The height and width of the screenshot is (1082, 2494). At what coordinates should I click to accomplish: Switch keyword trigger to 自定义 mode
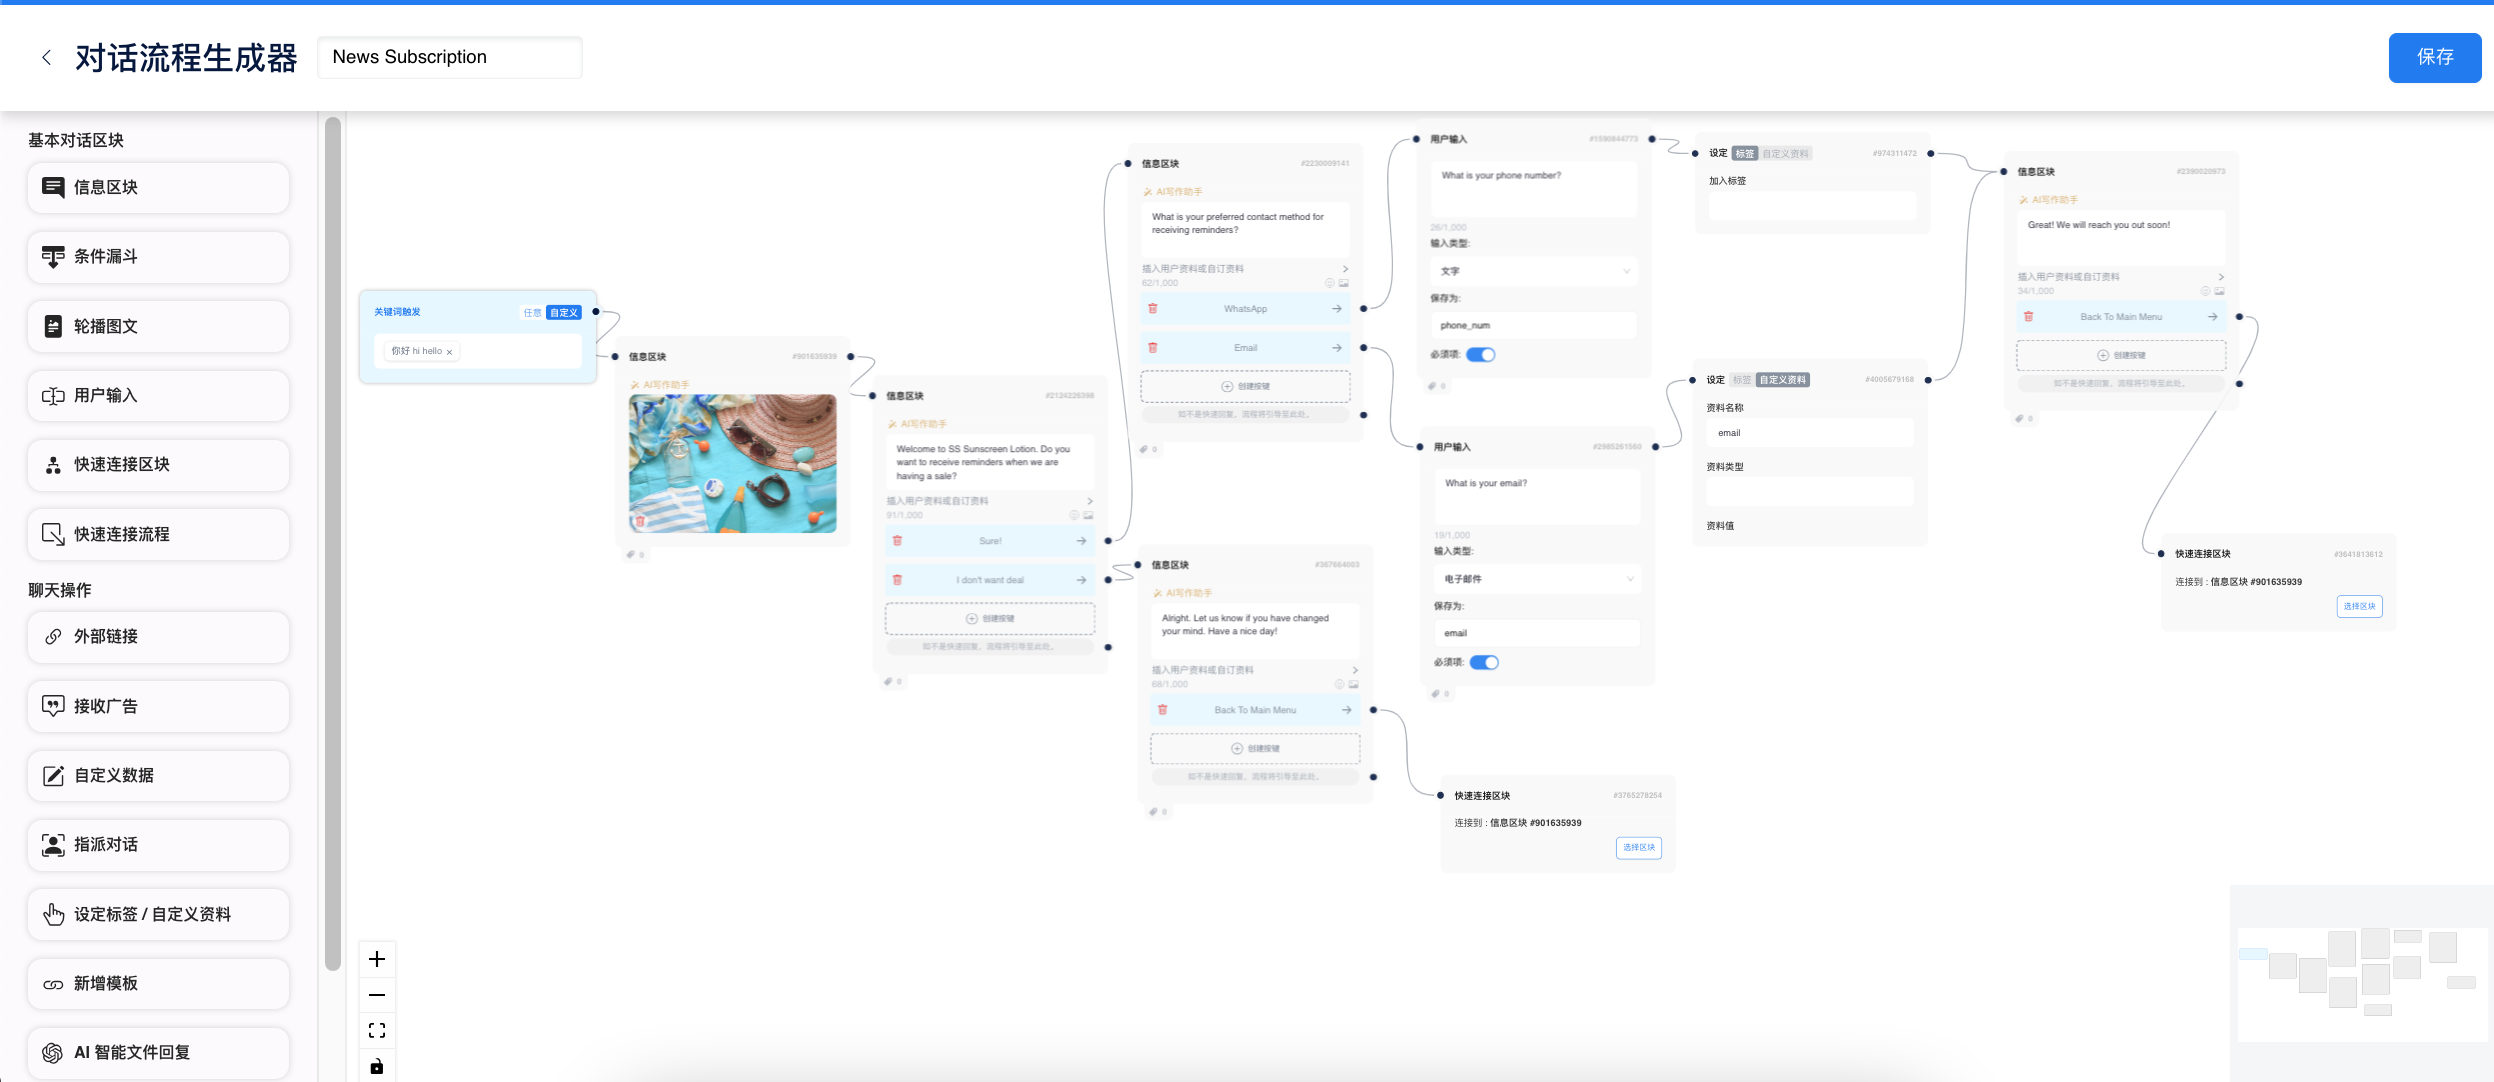click(x=564, y=313)
